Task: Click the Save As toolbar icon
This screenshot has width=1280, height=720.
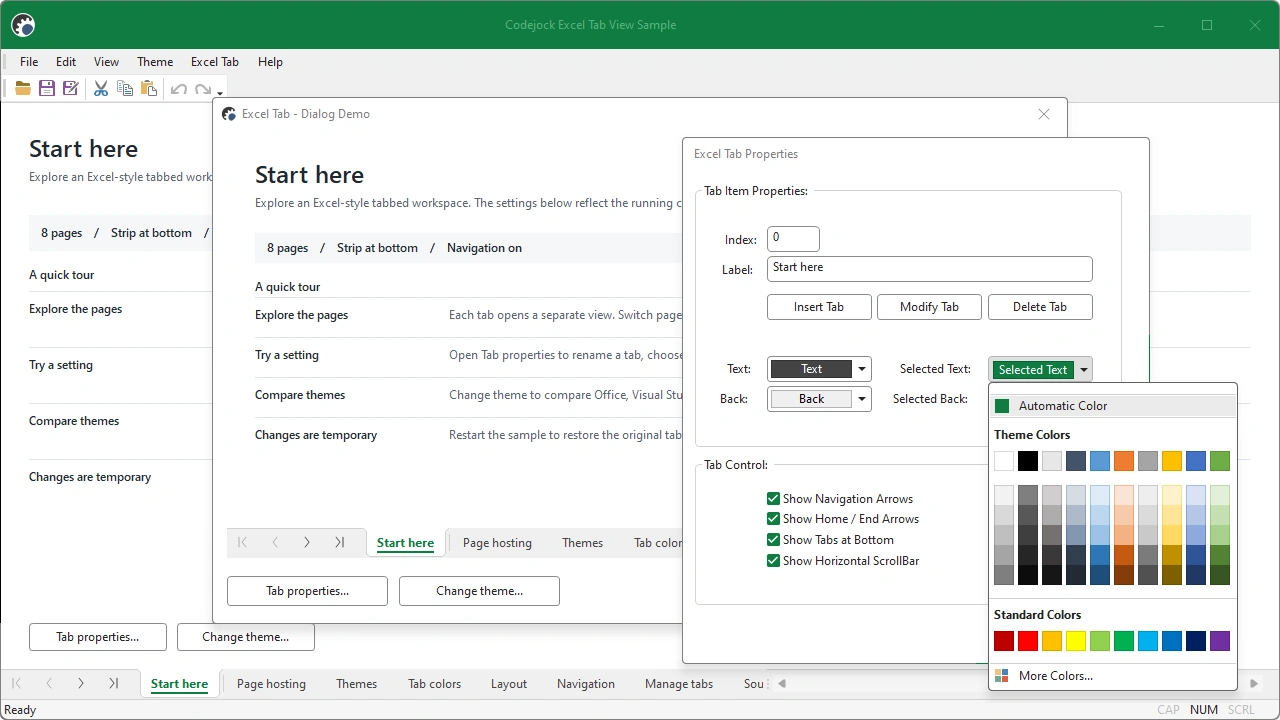Action: [x=71, y=88]
